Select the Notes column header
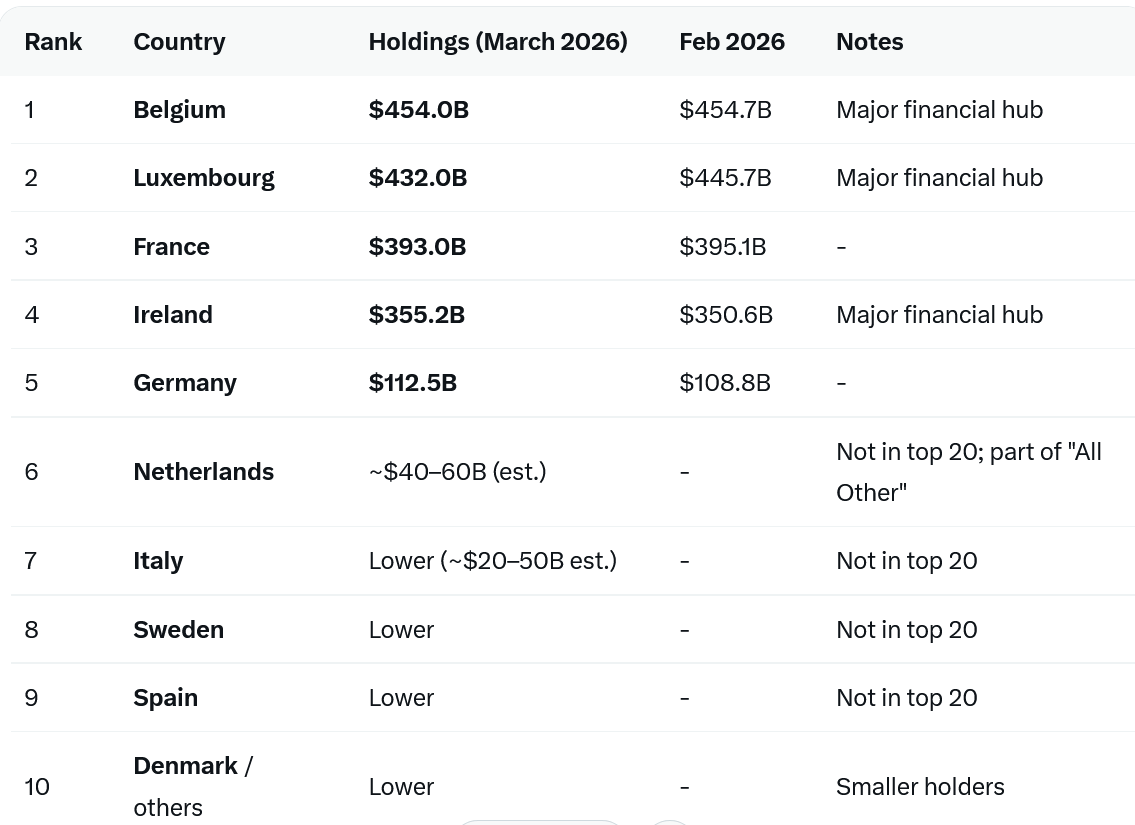This screenshot has width=1135, height=825. coord(869,42)
